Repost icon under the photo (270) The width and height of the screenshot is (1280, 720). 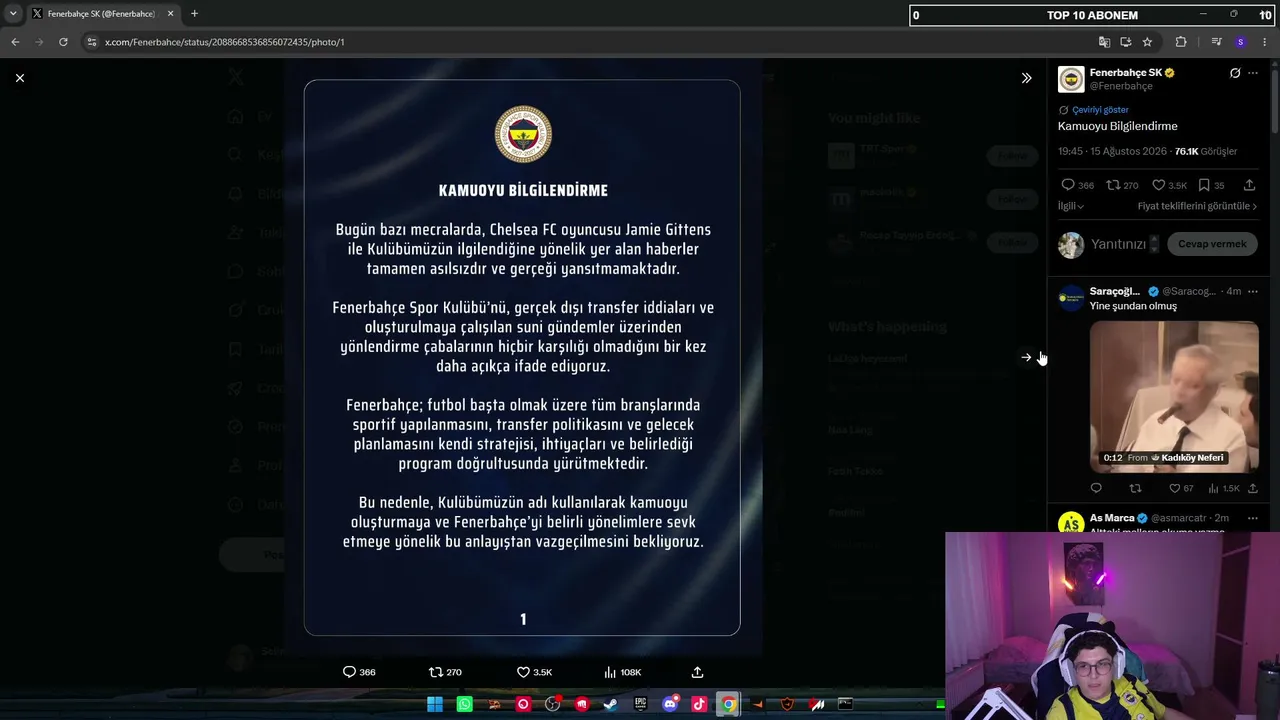click(435, 672)
